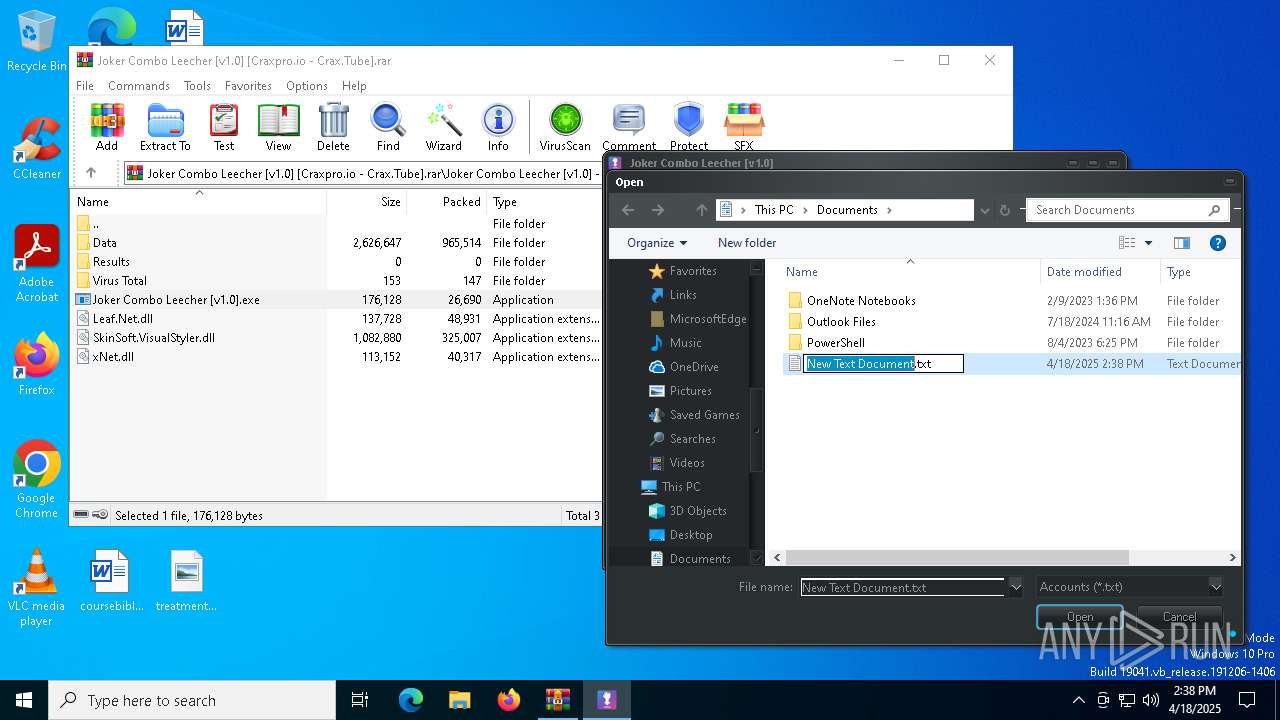Click WinRAR icon in the taskbar
The height and width of the screenshot is (720, 1280).
click(x=557, y=700)
